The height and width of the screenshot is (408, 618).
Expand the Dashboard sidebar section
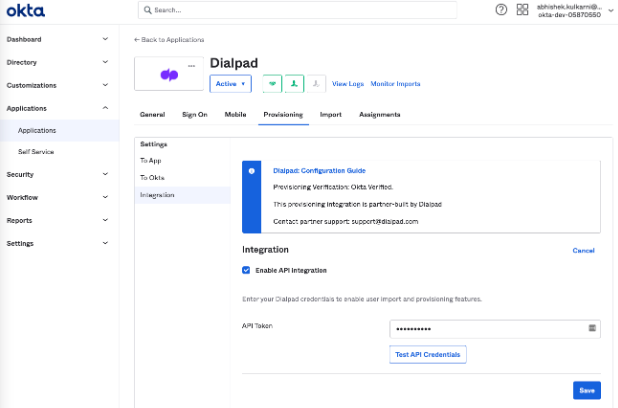click(57, 39)
